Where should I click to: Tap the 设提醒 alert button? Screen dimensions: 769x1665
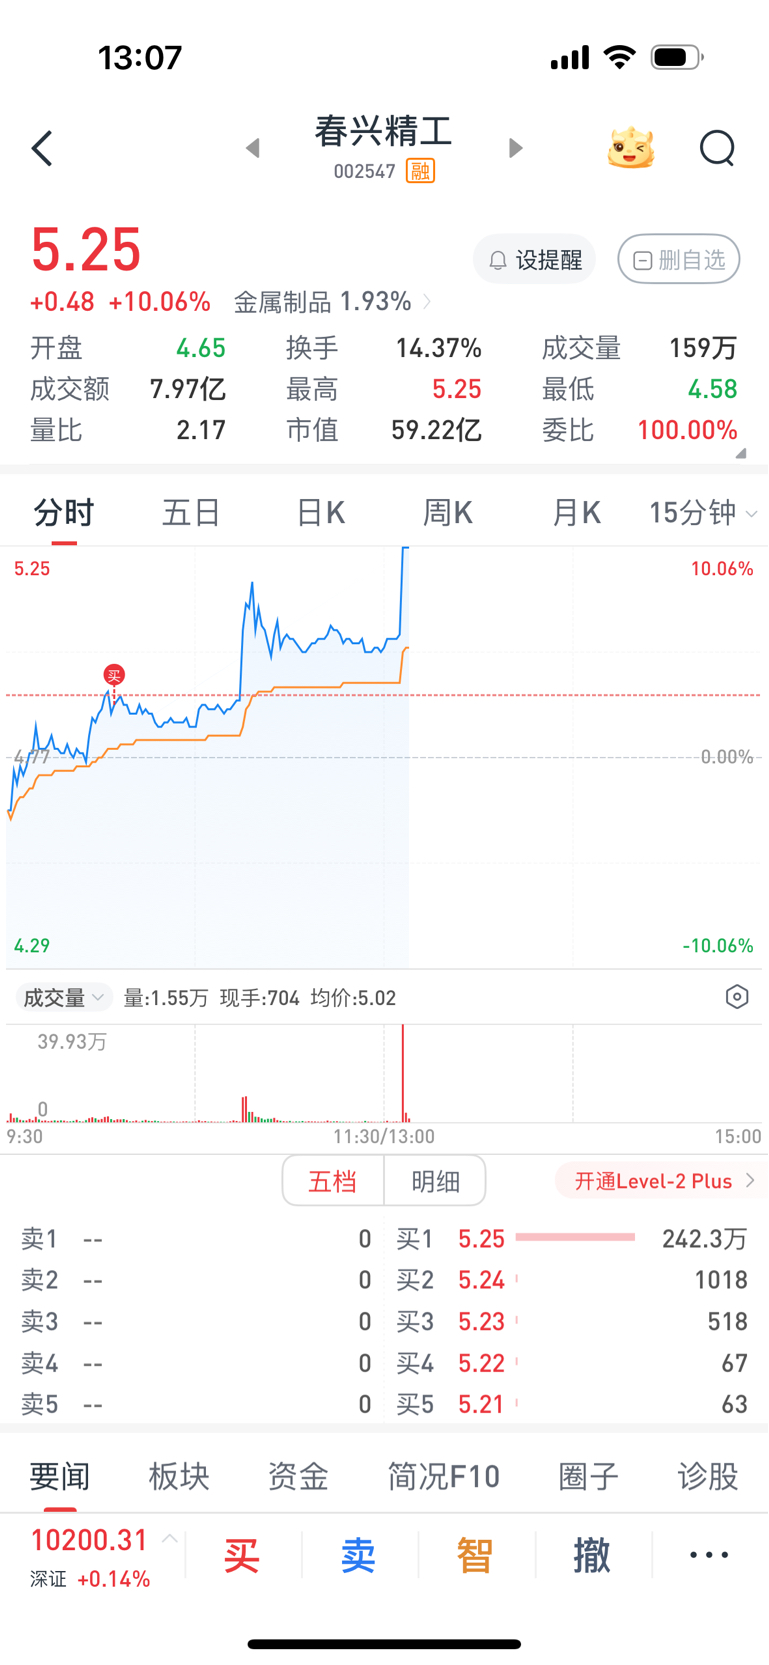click(534, 260)
